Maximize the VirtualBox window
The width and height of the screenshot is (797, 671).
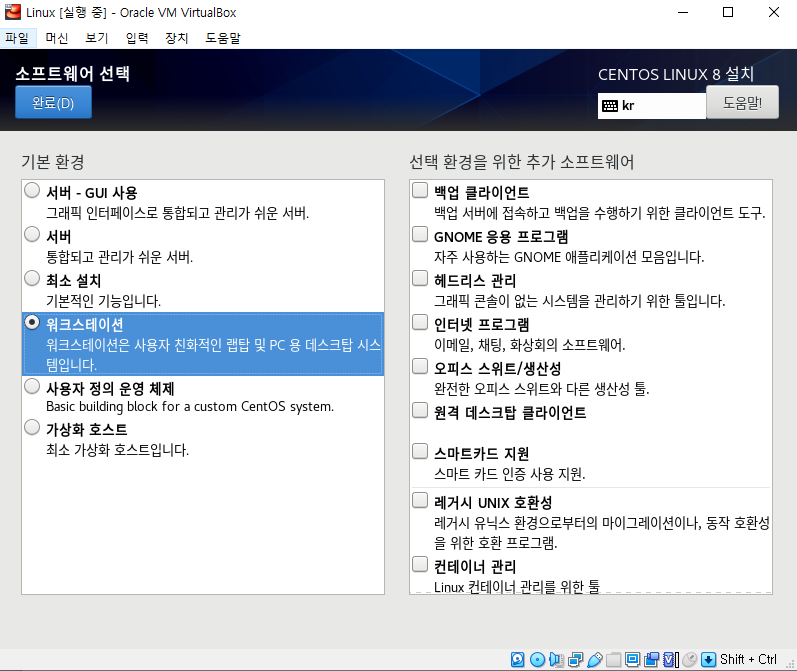click(728, 12)
